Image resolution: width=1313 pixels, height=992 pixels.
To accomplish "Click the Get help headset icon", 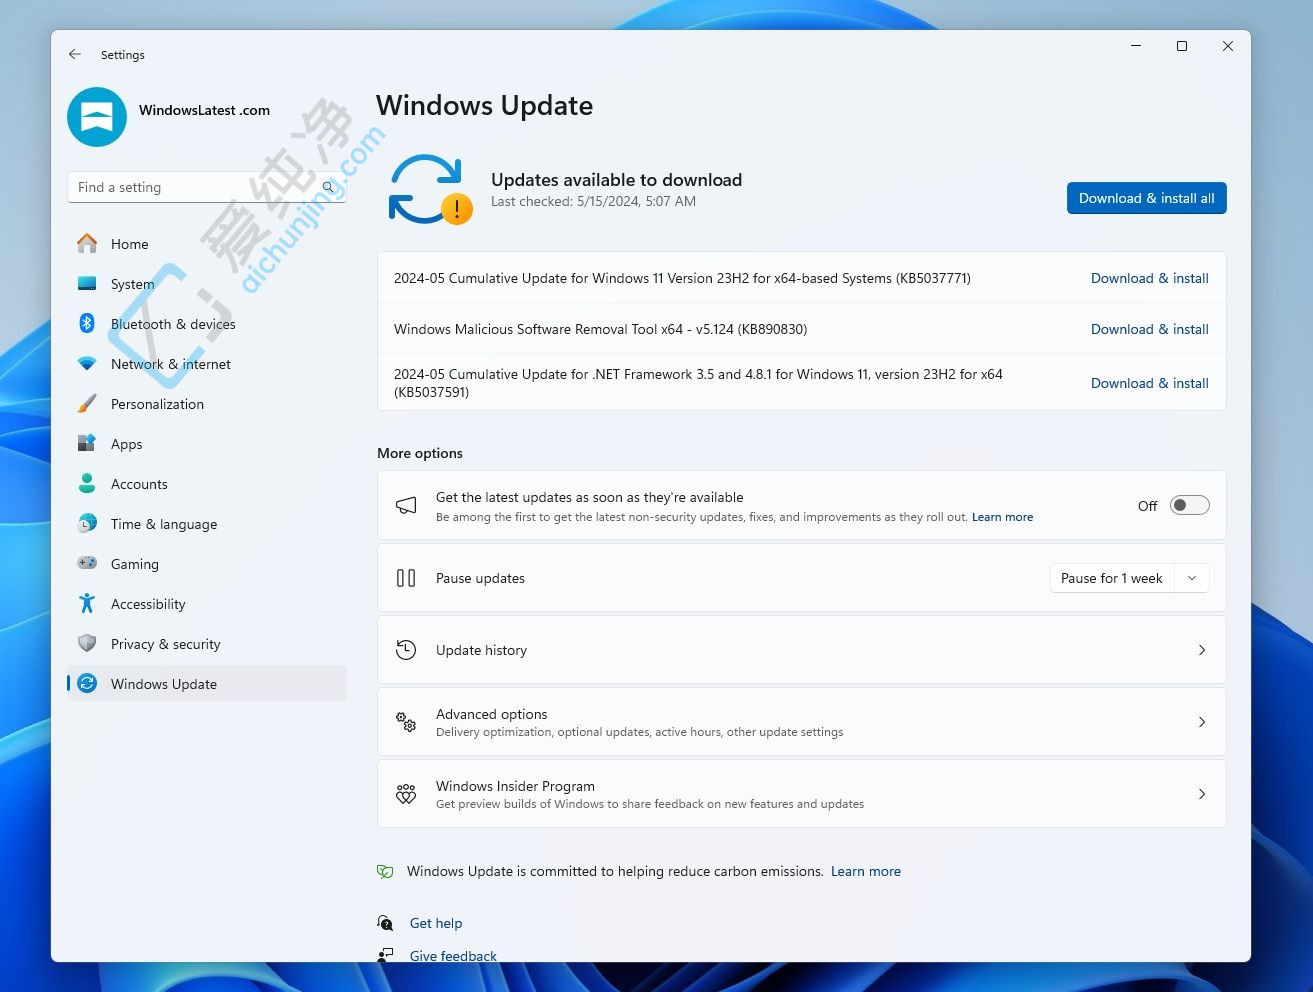I will (x=385, y=922).
